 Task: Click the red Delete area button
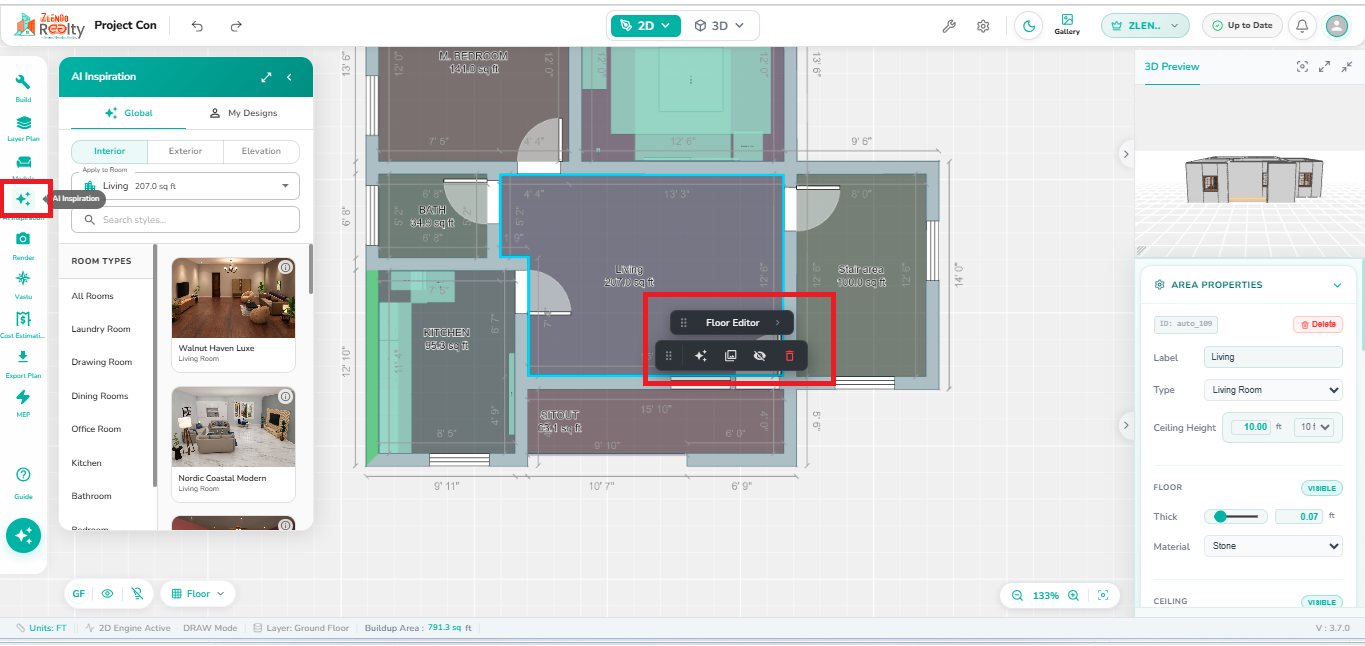tap(1318, 324)
